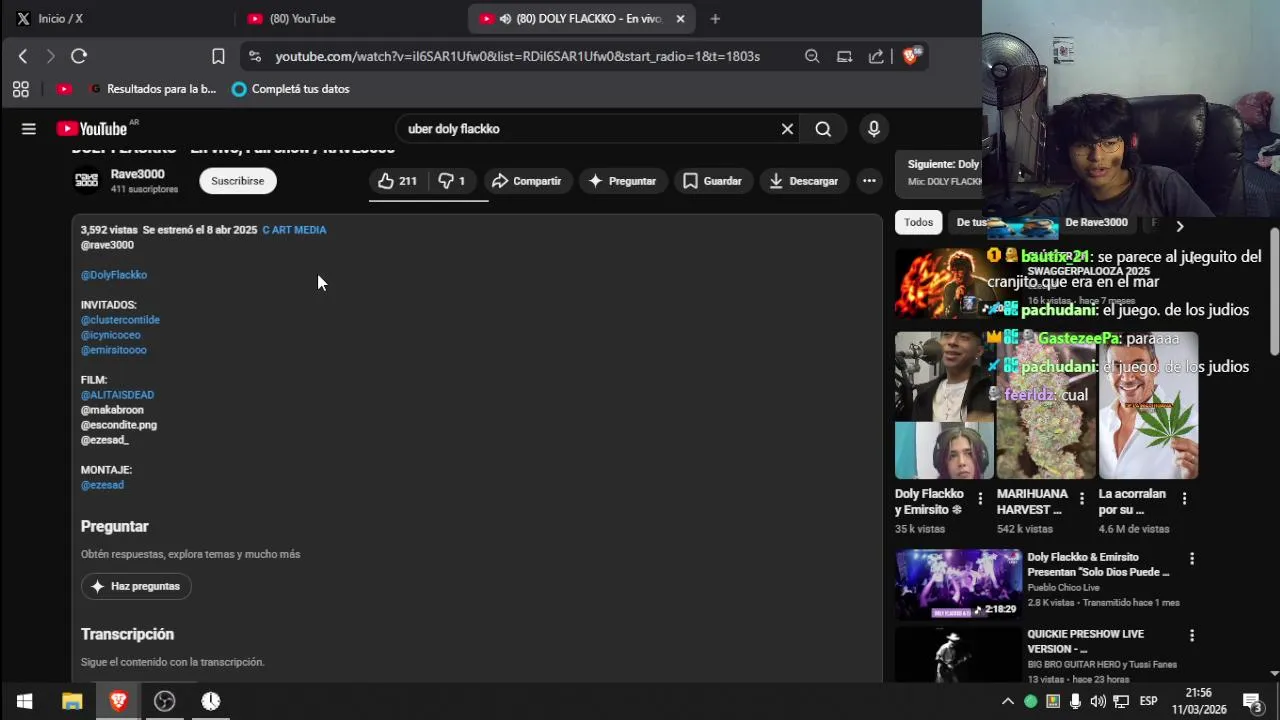Screen dimensions: 1280x720
Task: Open the @clustercontilde link
Action: coord(120,320)
